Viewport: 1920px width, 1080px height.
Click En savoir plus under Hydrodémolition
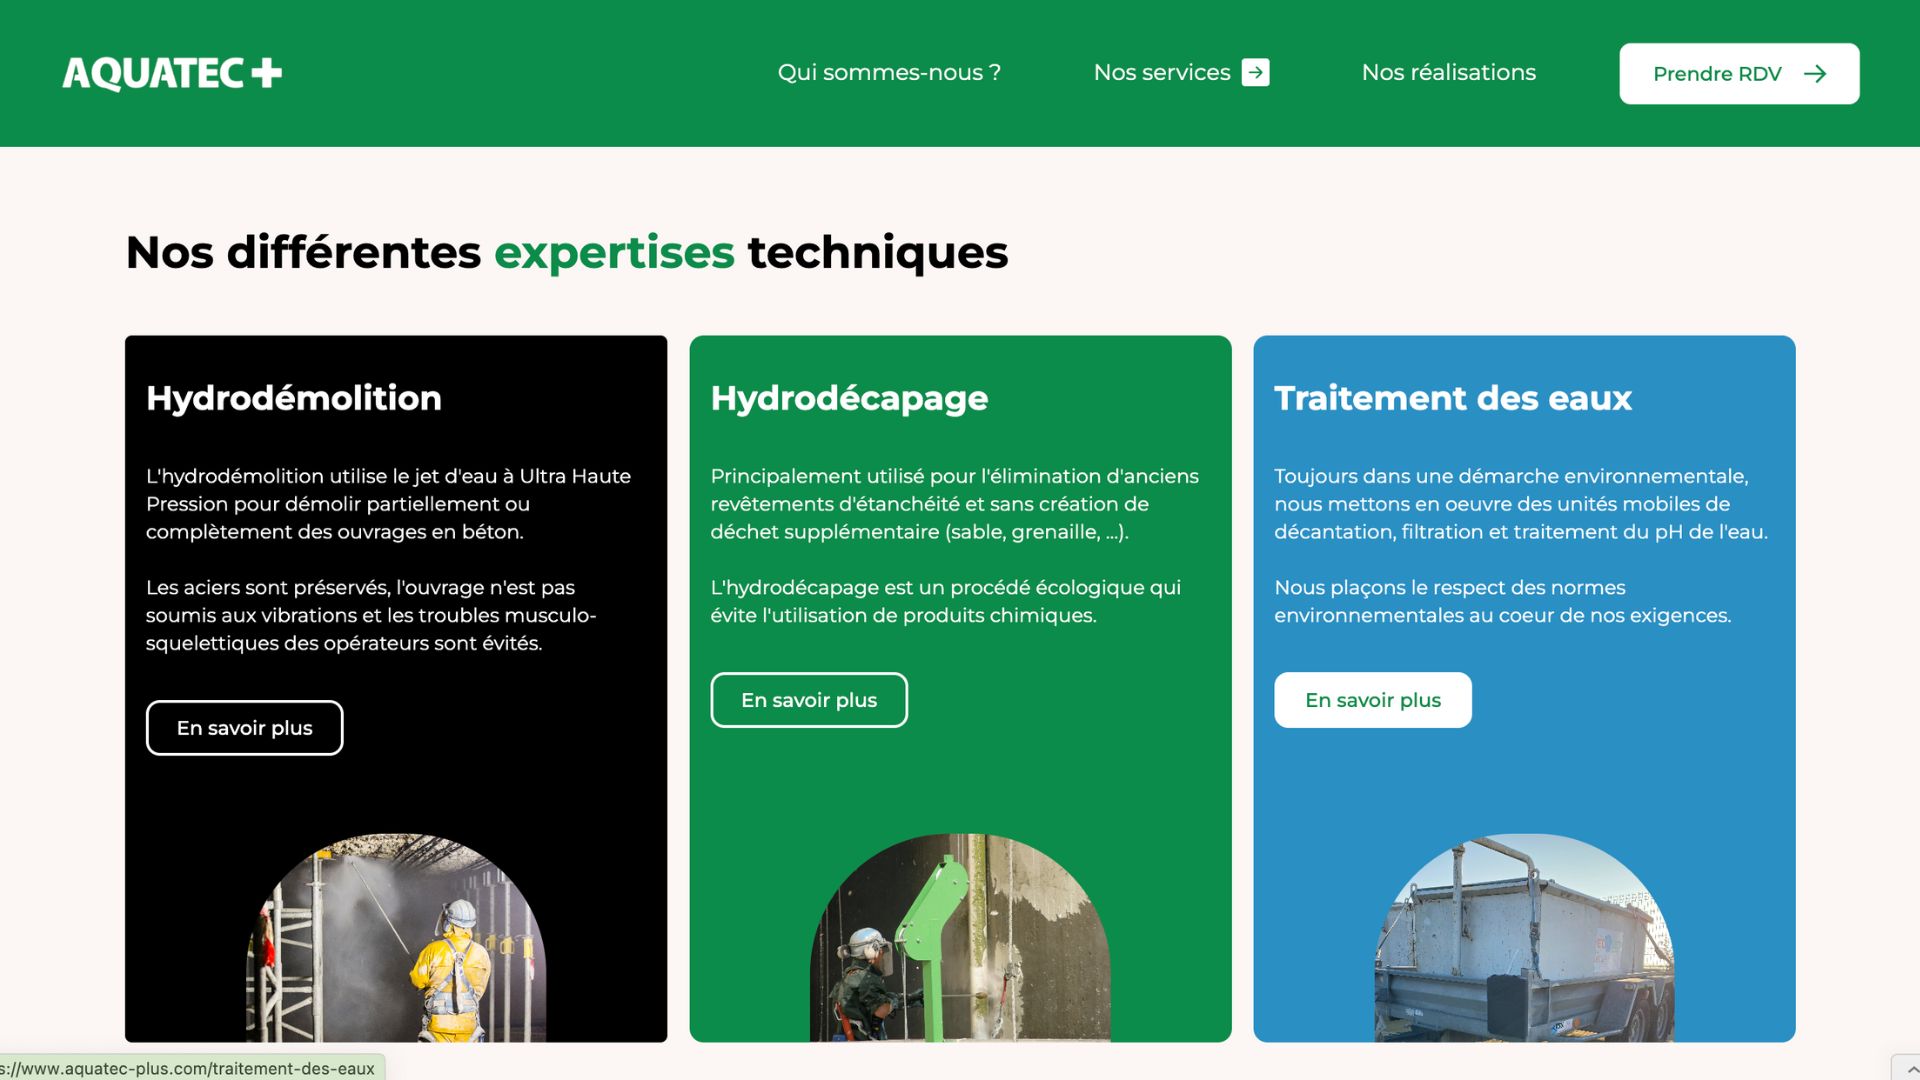[x=245, y=728]
